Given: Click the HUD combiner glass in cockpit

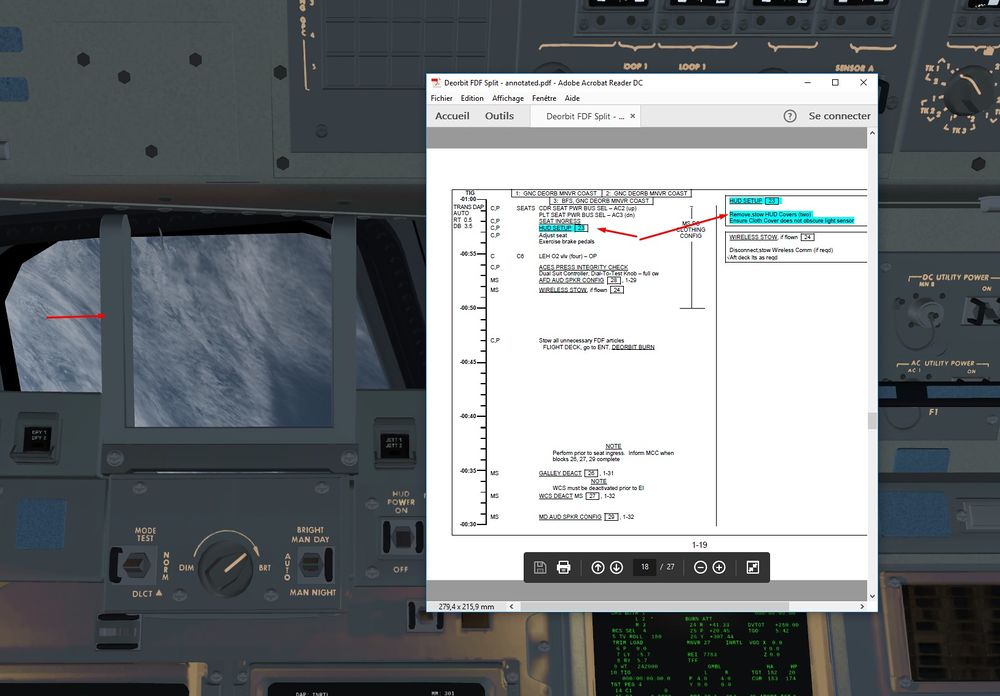Looking at the screenshot, I should coord(231,330).
